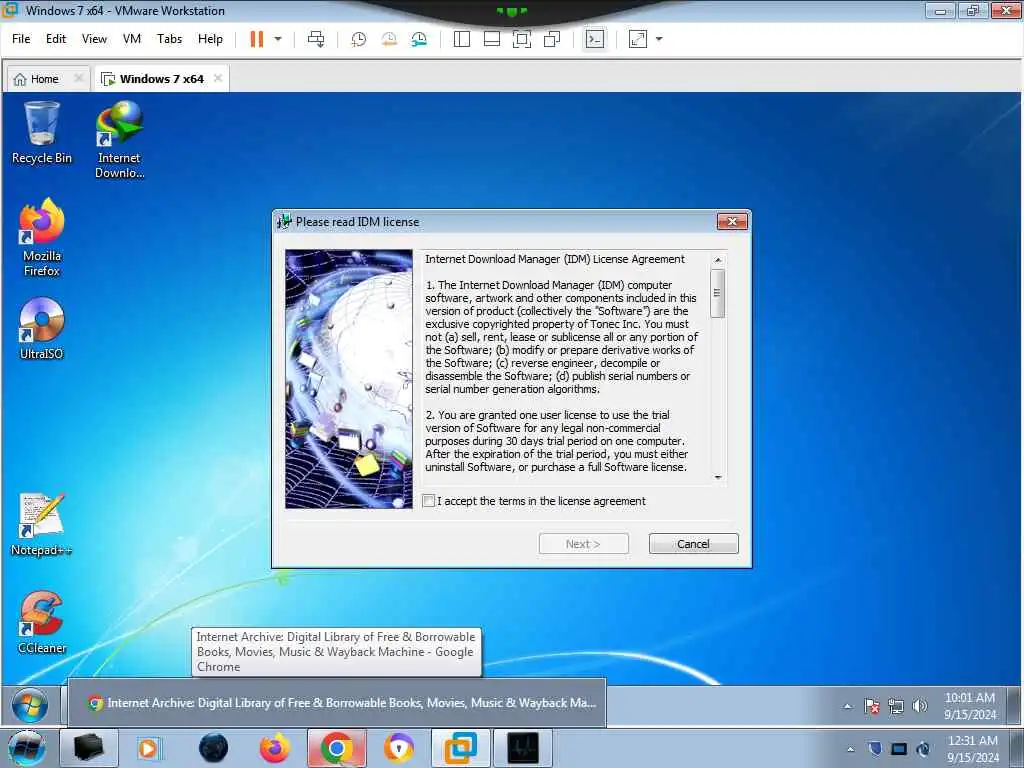Open Firefox from the host taskbar
The height and width of the screenshot is (768, 1024).
click(274, 748)
